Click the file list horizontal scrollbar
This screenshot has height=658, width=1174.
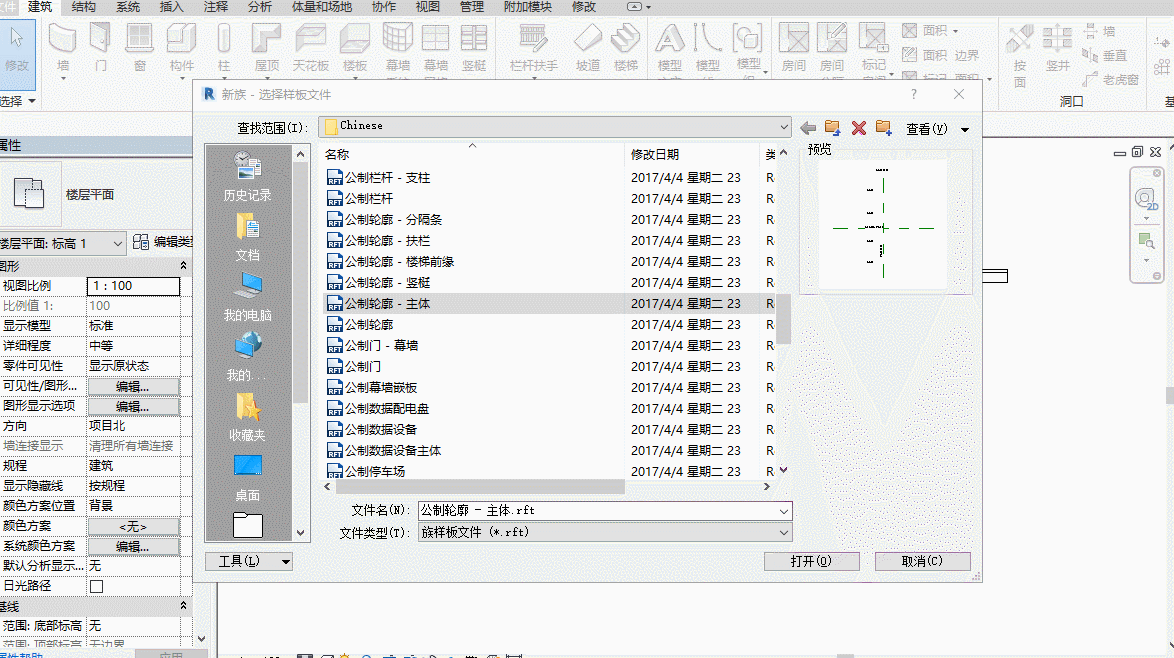[481, 487]
